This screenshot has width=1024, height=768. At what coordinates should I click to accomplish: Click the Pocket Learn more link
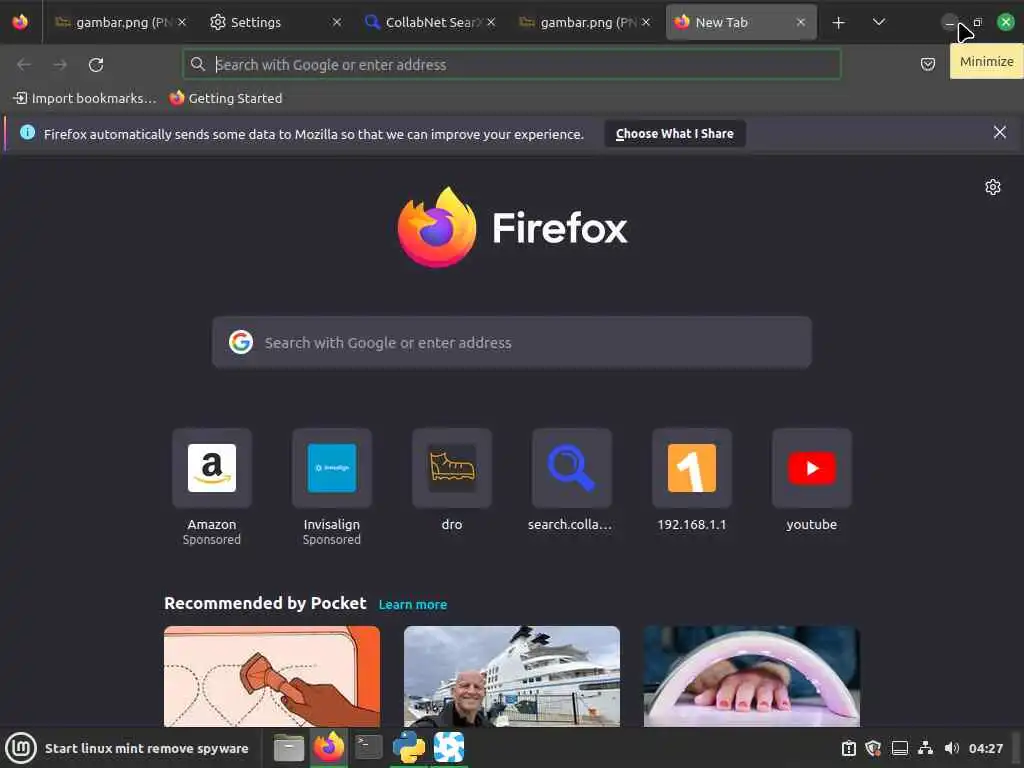pos(413,605)
